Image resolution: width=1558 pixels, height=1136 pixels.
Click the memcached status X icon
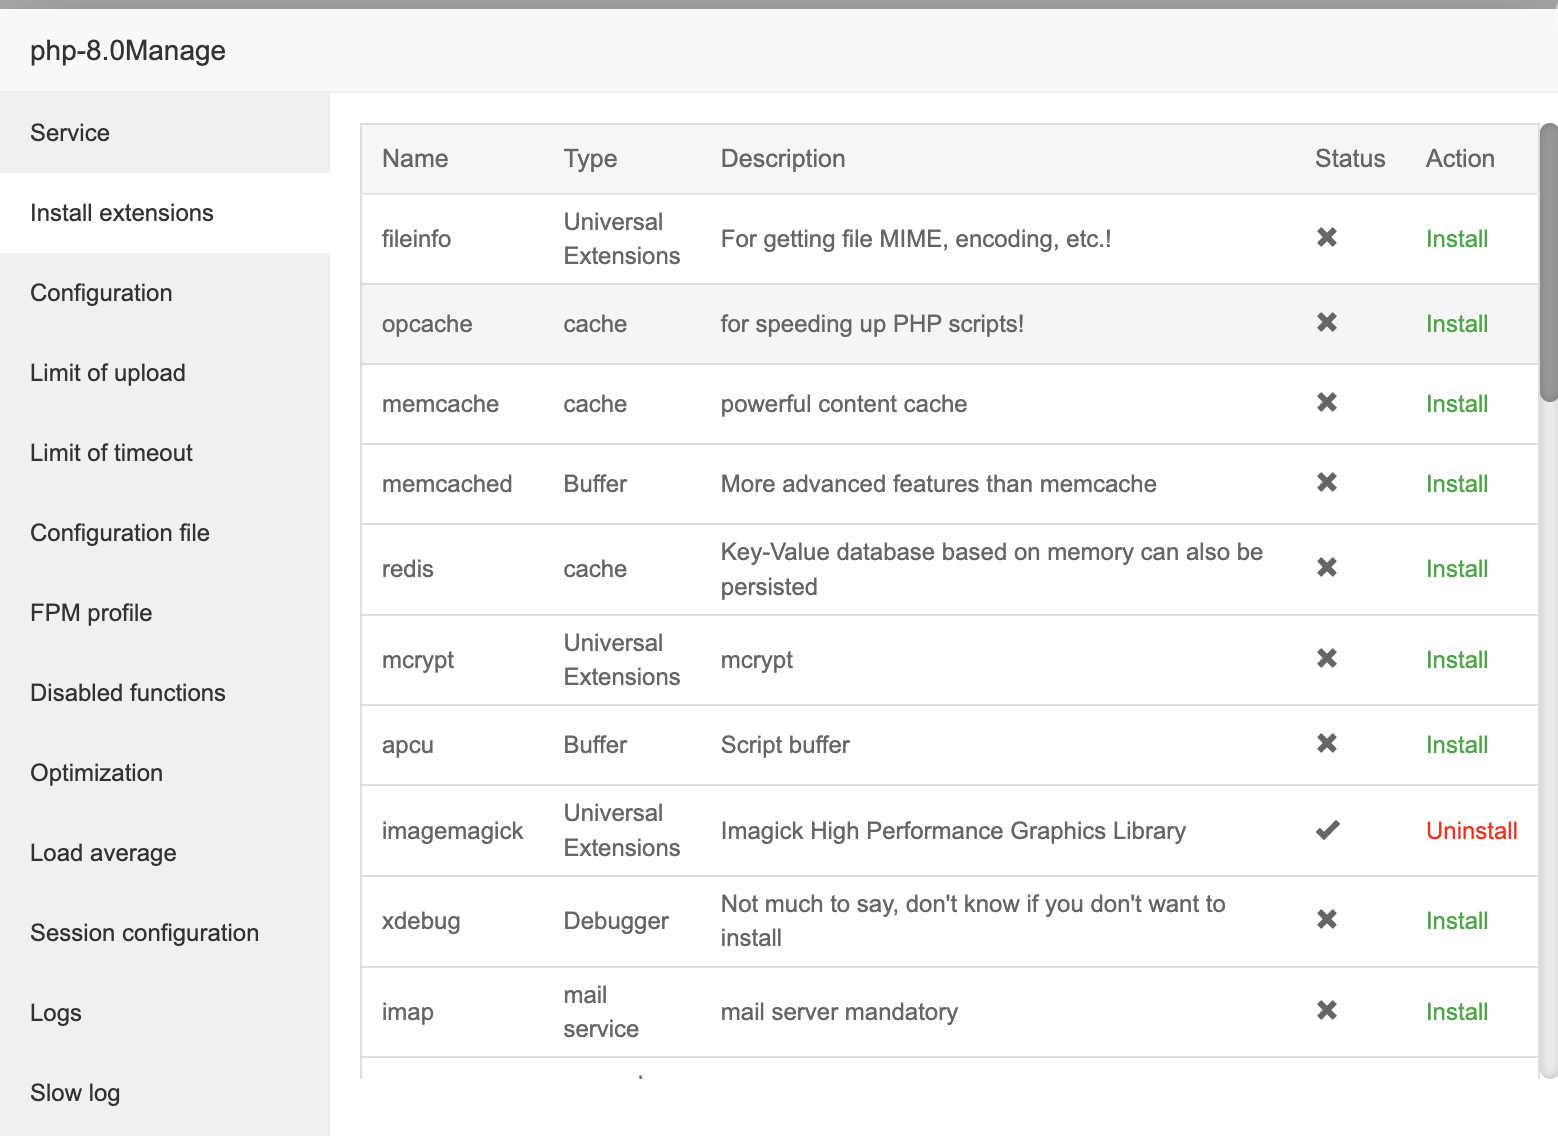pos(1327,483)
